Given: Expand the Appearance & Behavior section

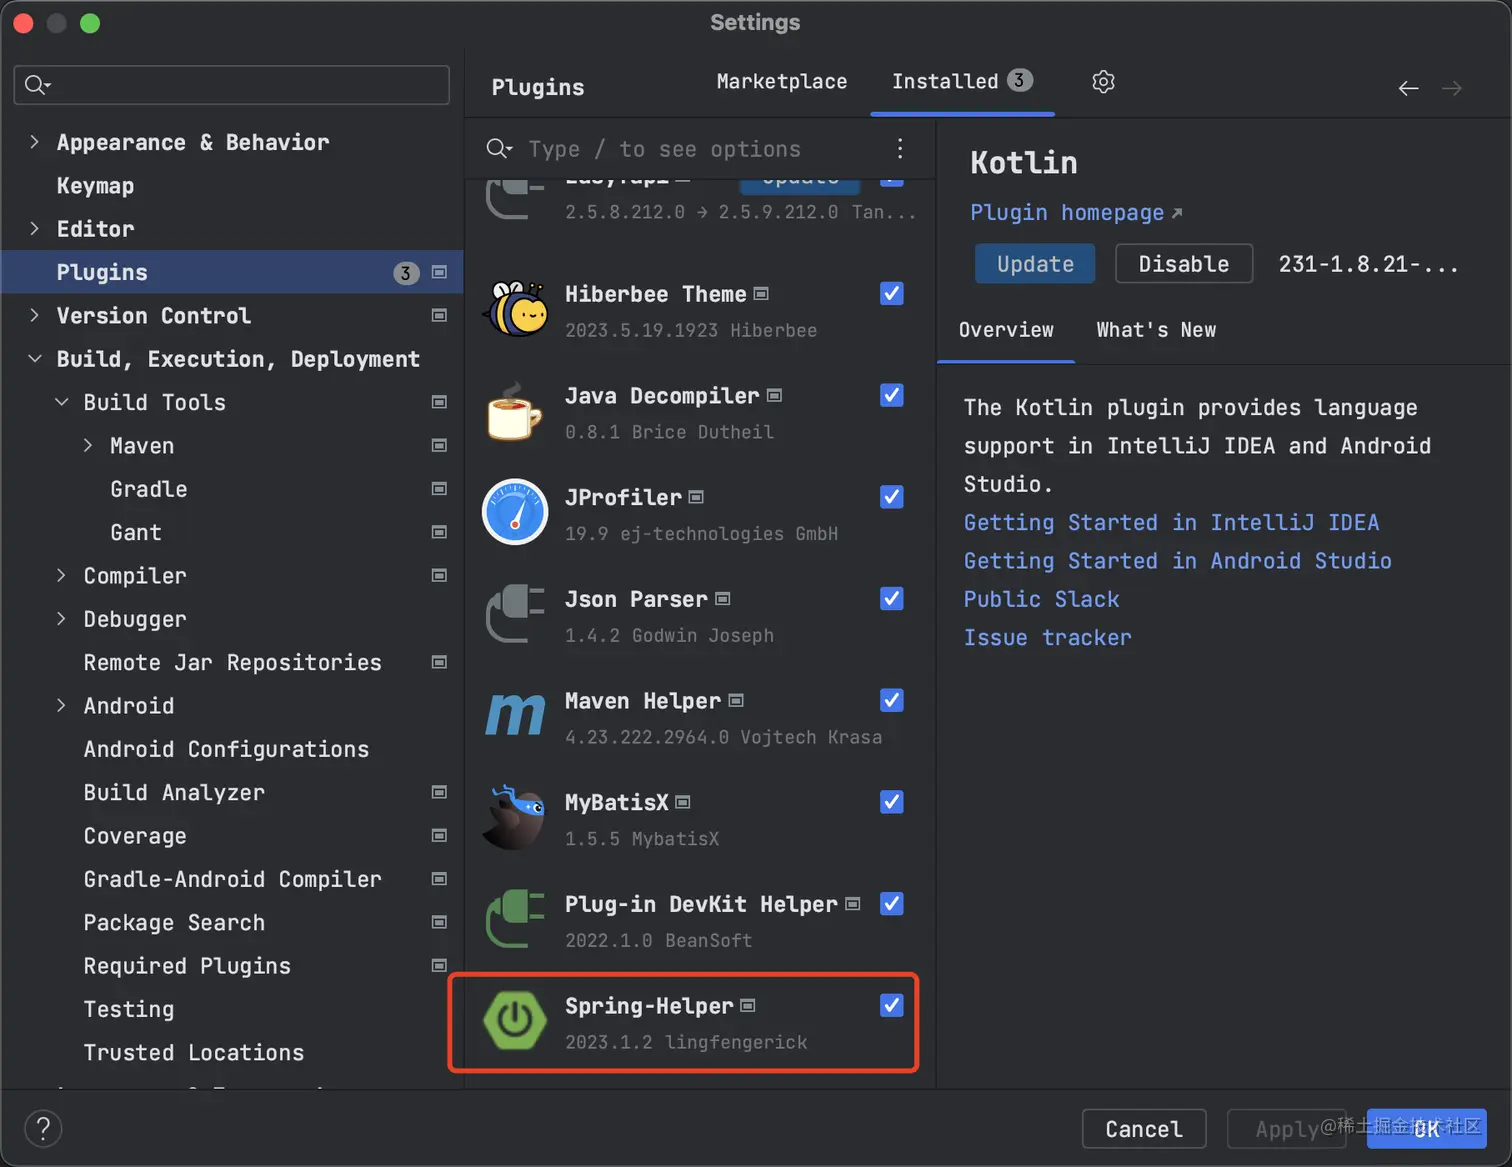Looking at the screenshot, I should [35, 142].
